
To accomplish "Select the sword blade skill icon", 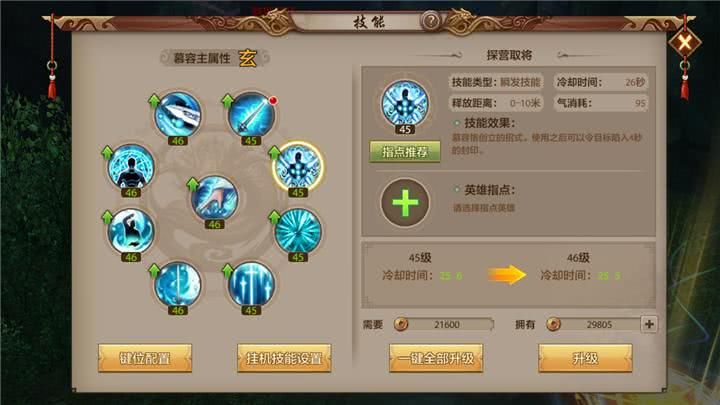I will [x=177, y=115].
